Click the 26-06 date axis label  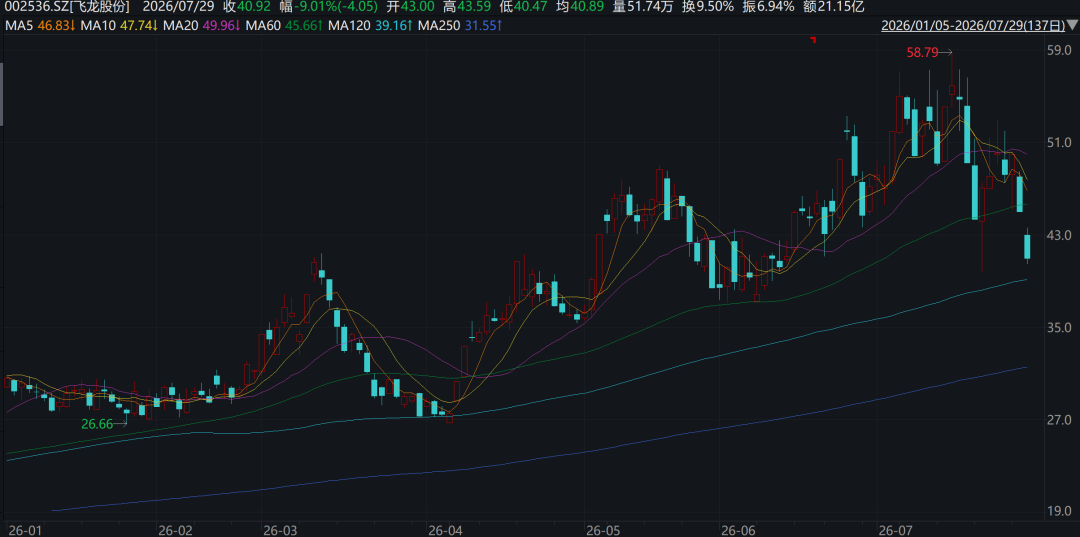tap(736, 531)
